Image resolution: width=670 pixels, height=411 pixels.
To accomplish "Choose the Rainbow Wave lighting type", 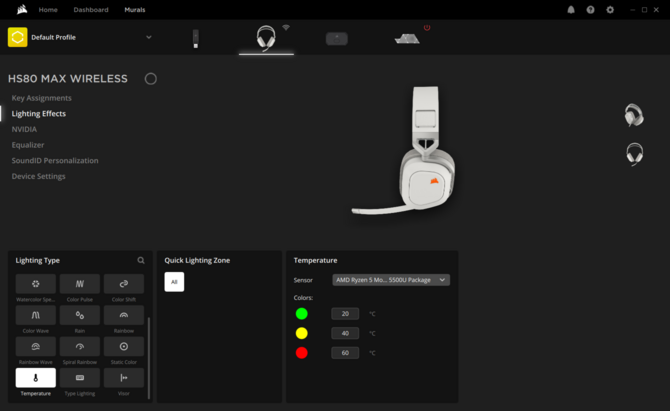I will (35, 346).
